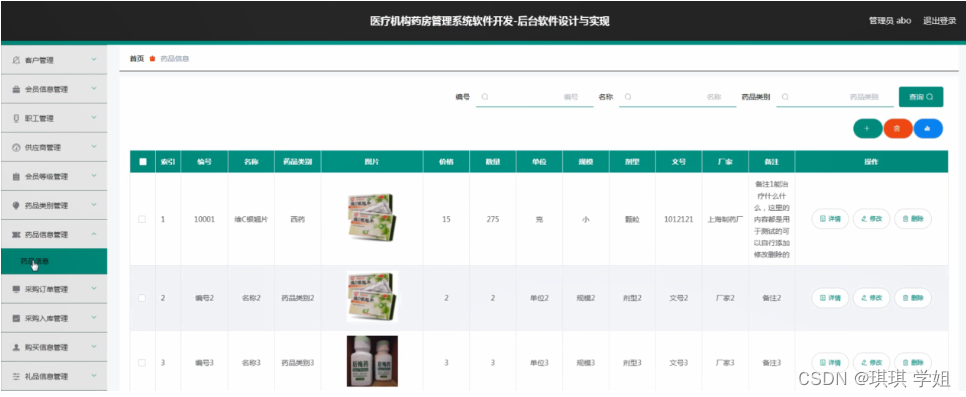Click 删除 for row 编号2
The width and height of the screenshot is (966, 397).
pyautogui.click(x=912, y=298)
